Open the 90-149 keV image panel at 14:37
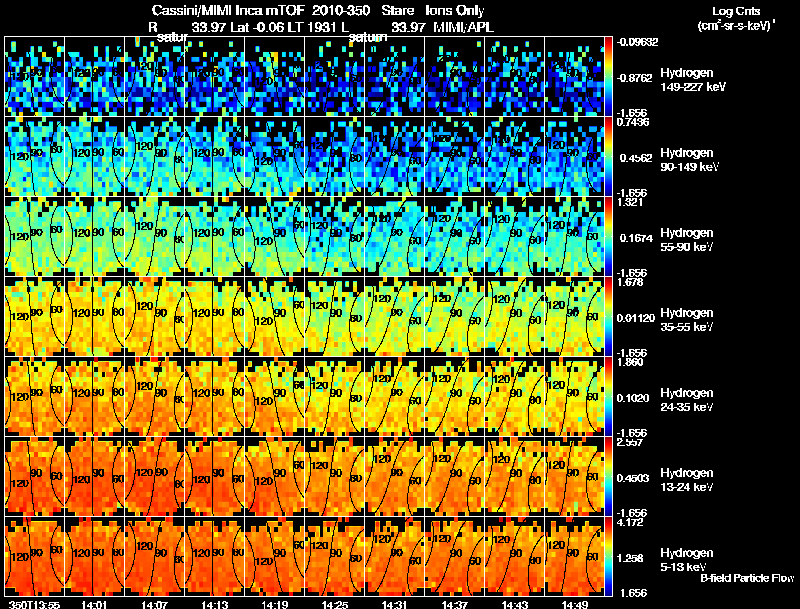800x609 pixels. point(455,156)
